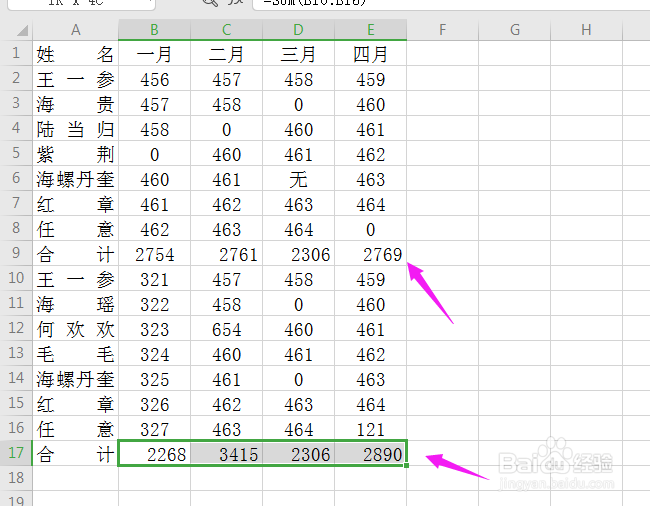
Task: Click the 海贵 name cell
Action: click(75, 104)
